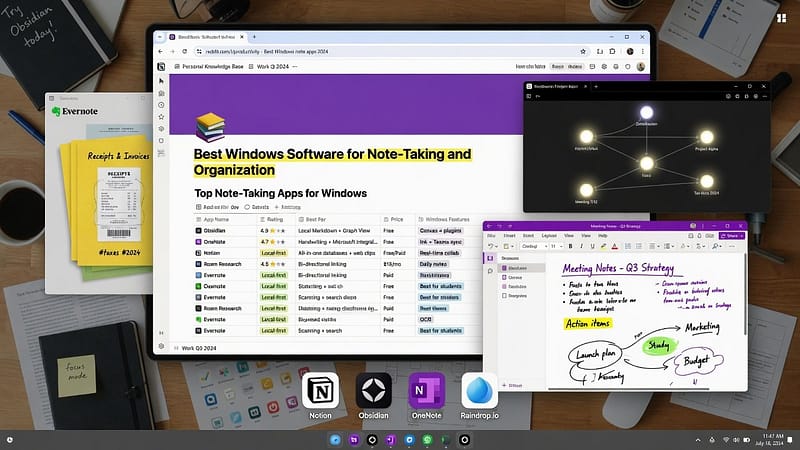This screenshot has width=800, height=450.
Task: Open settings gear at Notion sidebar bottom
Action: tap(161, 346)
